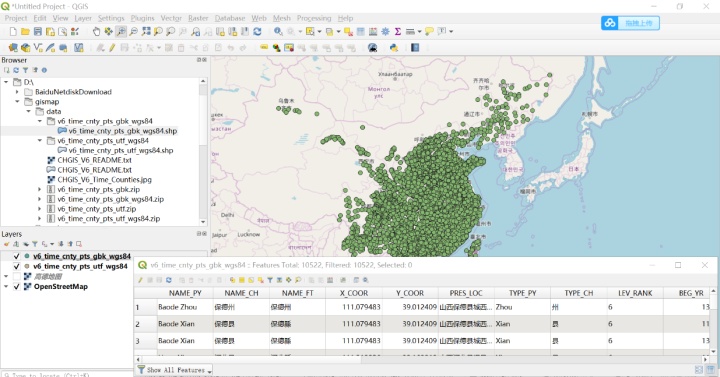Open the Vector menu

click(171, 18)
